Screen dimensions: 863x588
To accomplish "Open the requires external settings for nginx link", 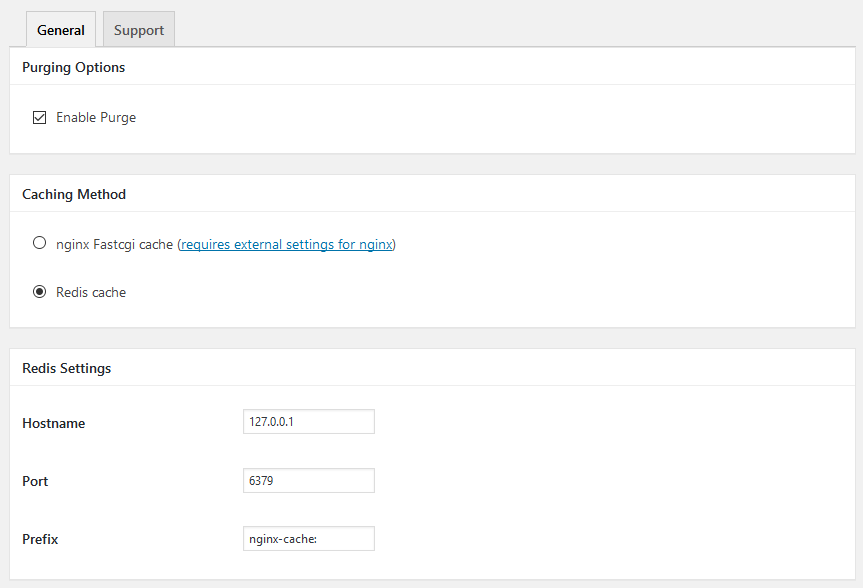I will tap(287, 244).
